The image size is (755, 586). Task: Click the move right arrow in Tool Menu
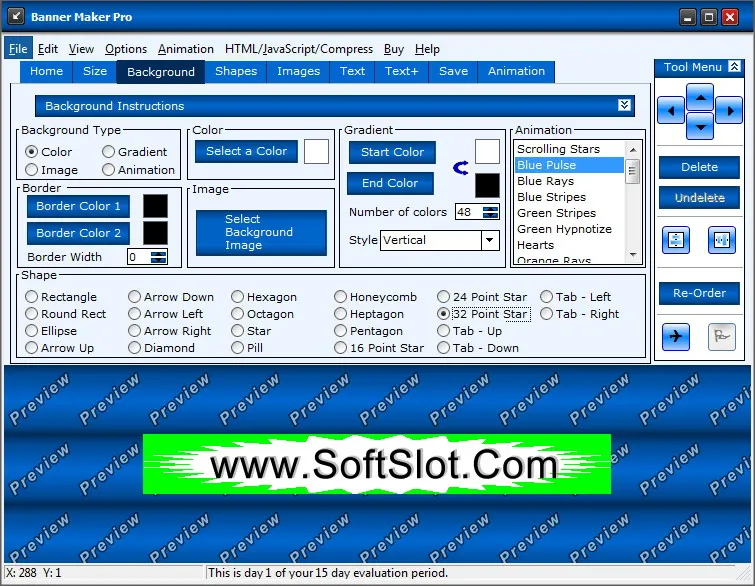click(729, 111)
